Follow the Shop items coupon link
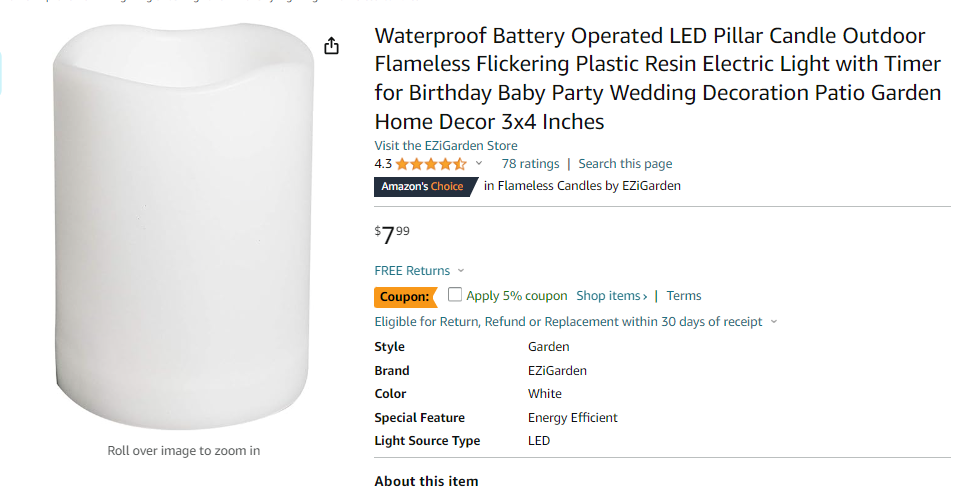Image resolution: width=972 pixels, height=493 pixels. [x=611, y=296]
